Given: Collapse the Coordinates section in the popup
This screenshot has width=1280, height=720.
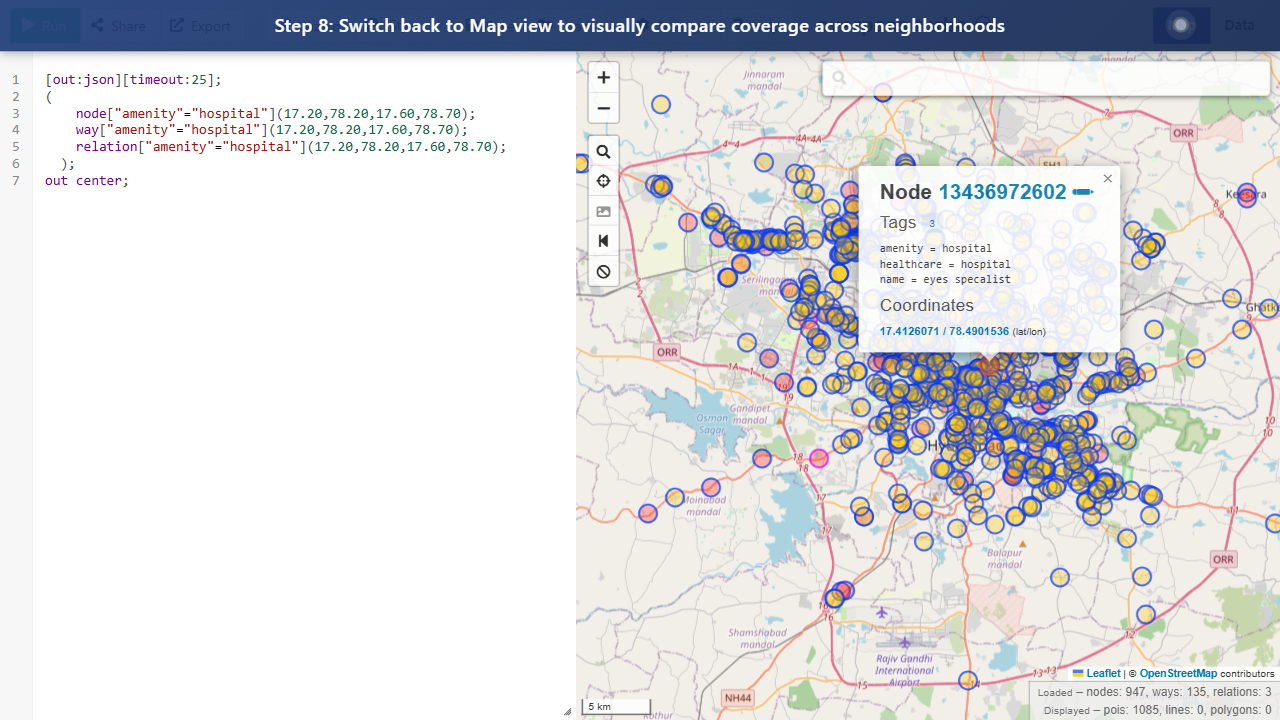Looking at the screenshot, I should (x=926, y=305).
